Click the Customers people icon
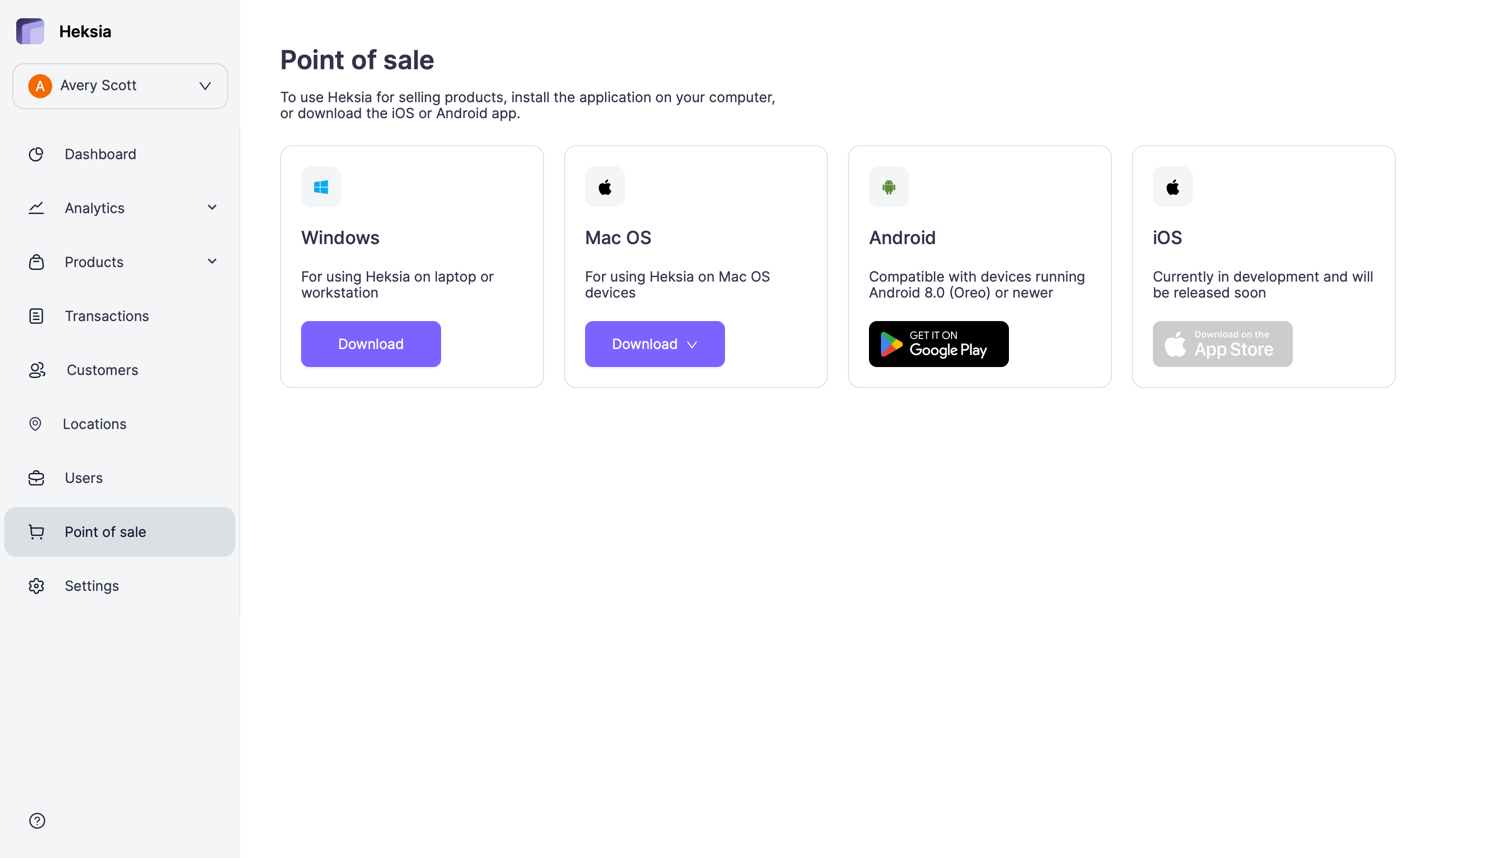 (36, 369)
